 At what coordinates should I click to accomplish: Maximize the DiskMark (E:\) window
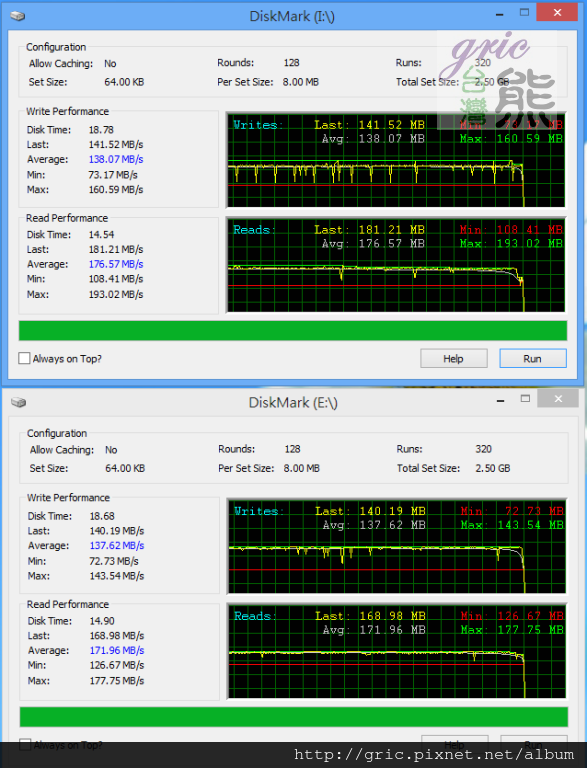point(525,399)
